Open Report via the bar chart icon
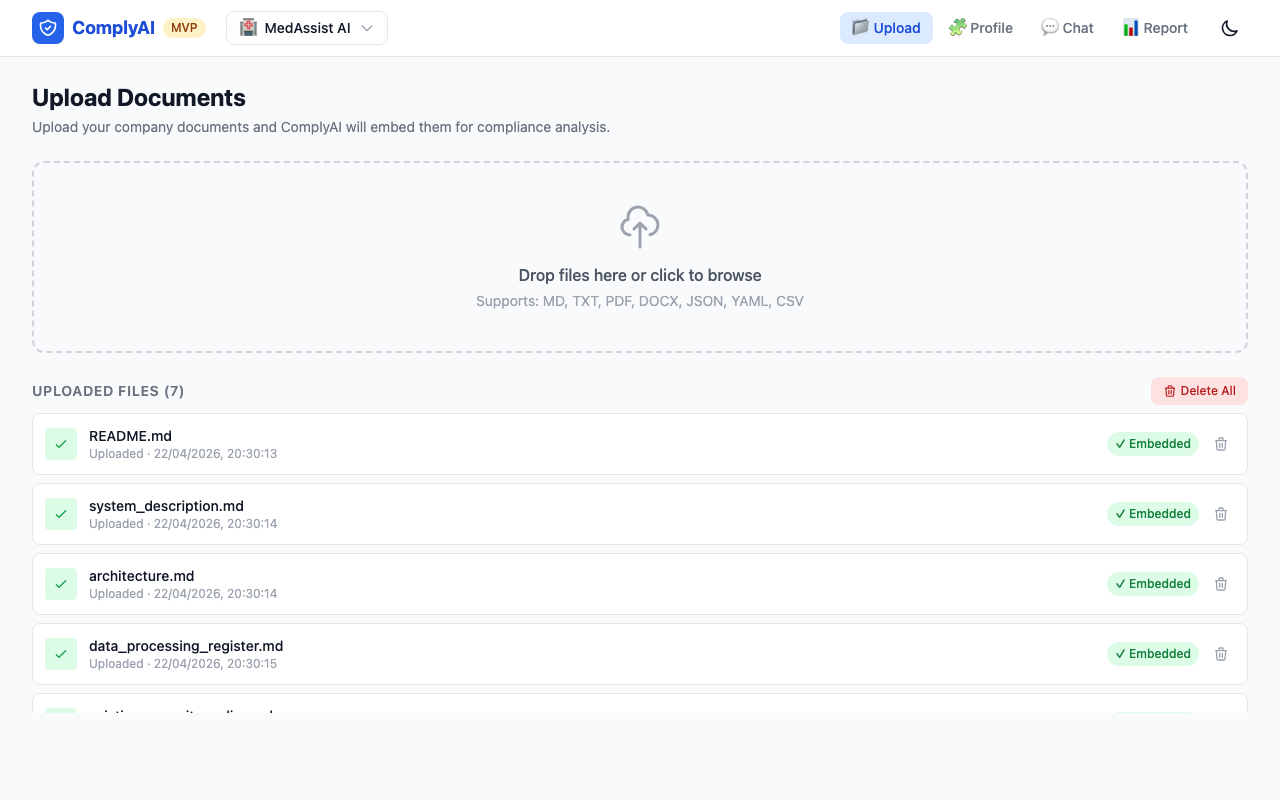The image size is (1280, 800). point(1155,28)
